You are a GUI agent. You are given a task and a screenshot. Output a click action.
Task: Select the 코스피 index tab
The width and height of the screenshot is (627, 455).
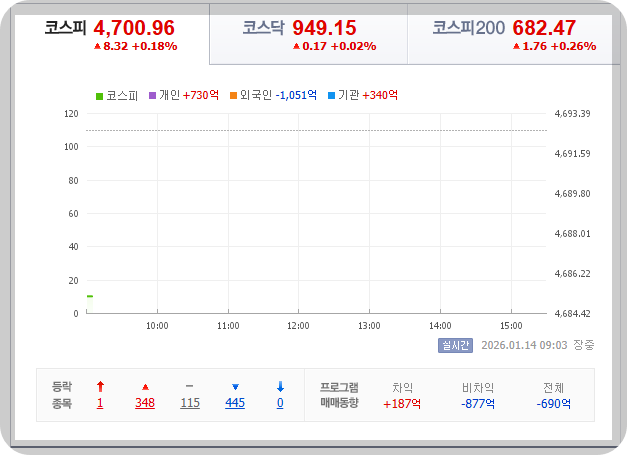click(111, 34)
